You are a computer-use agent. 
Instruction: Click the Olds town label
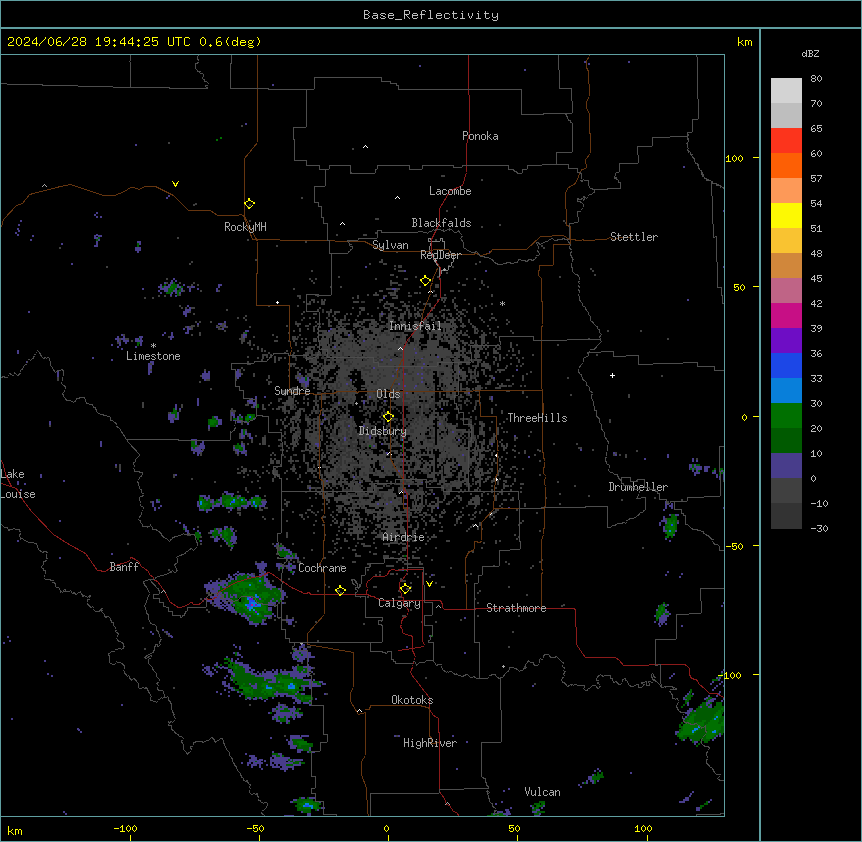coord(388,394)
